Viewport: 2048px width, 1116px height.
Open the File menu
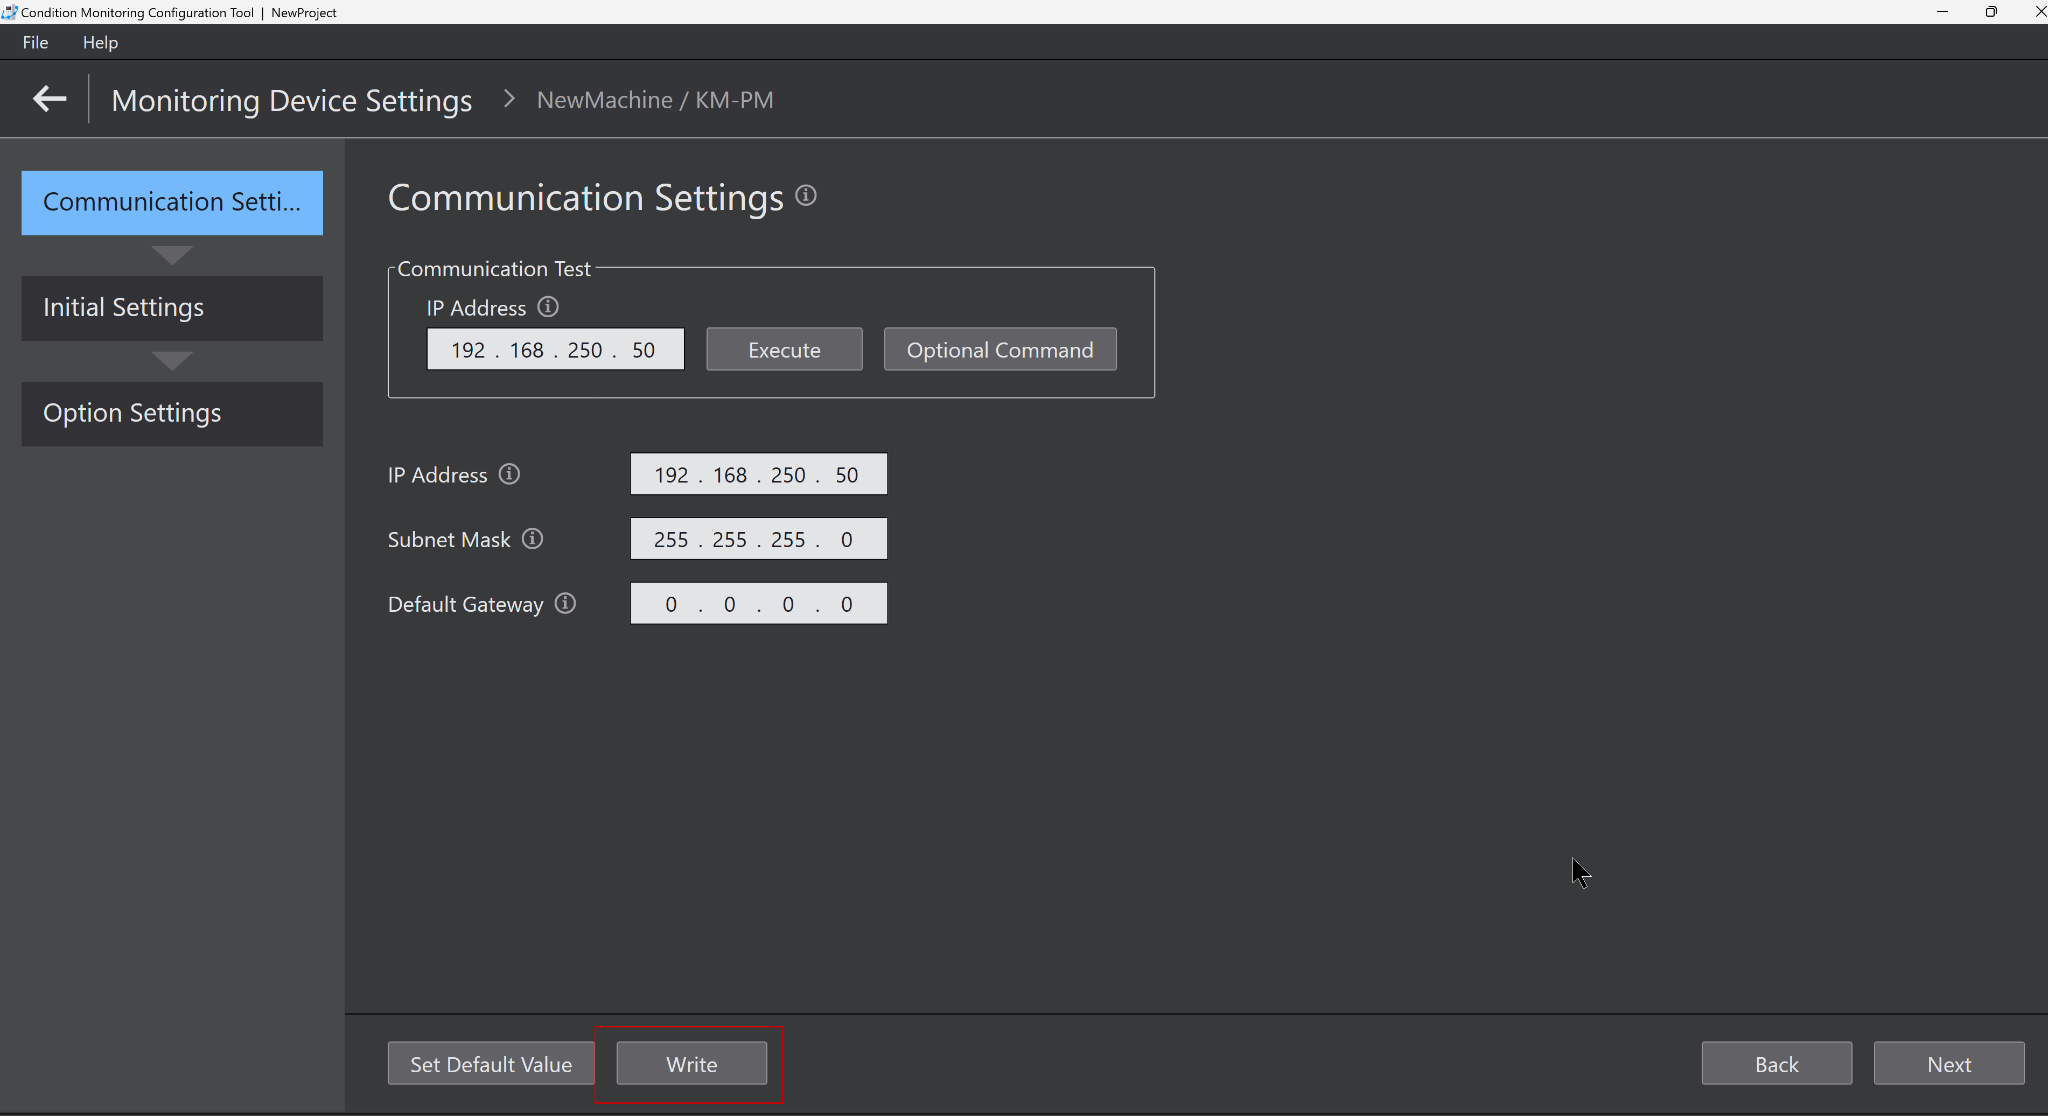pos(35,42)
